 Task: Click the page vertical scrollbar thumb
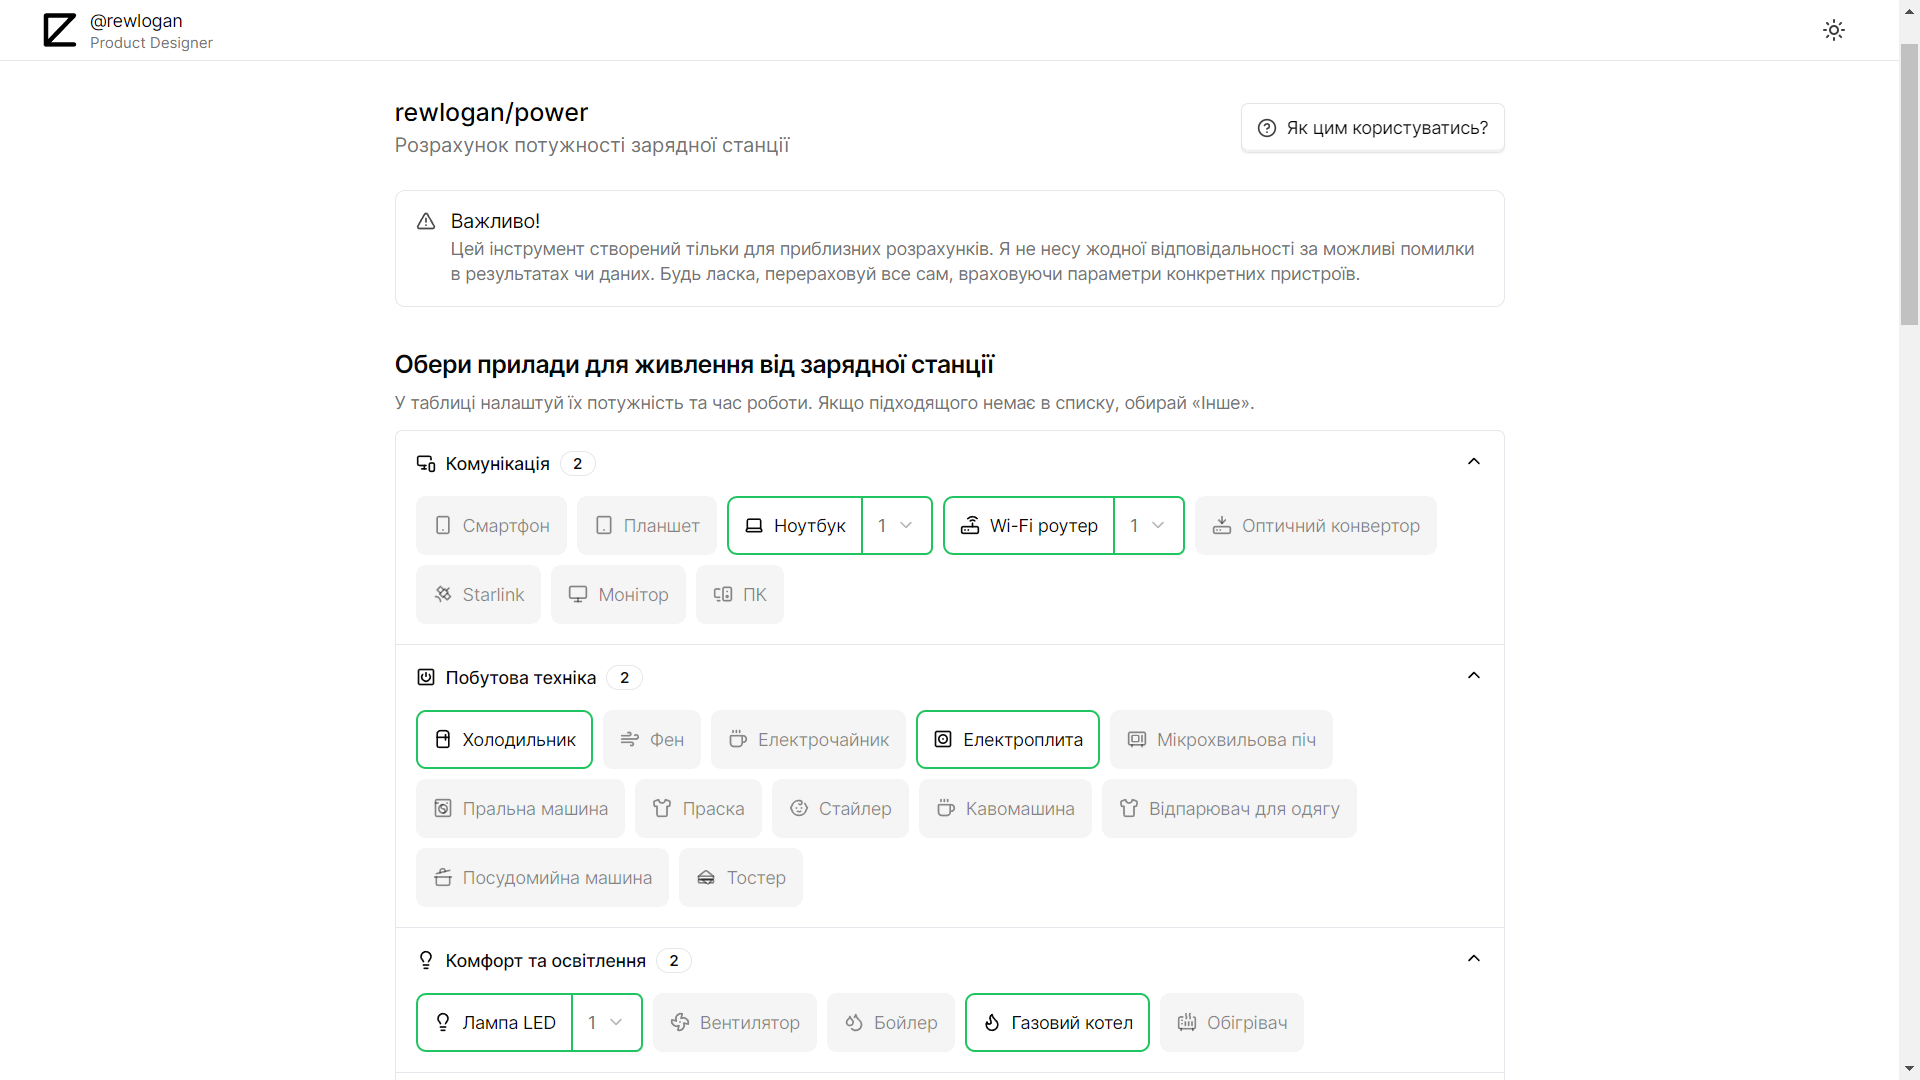1909,185
